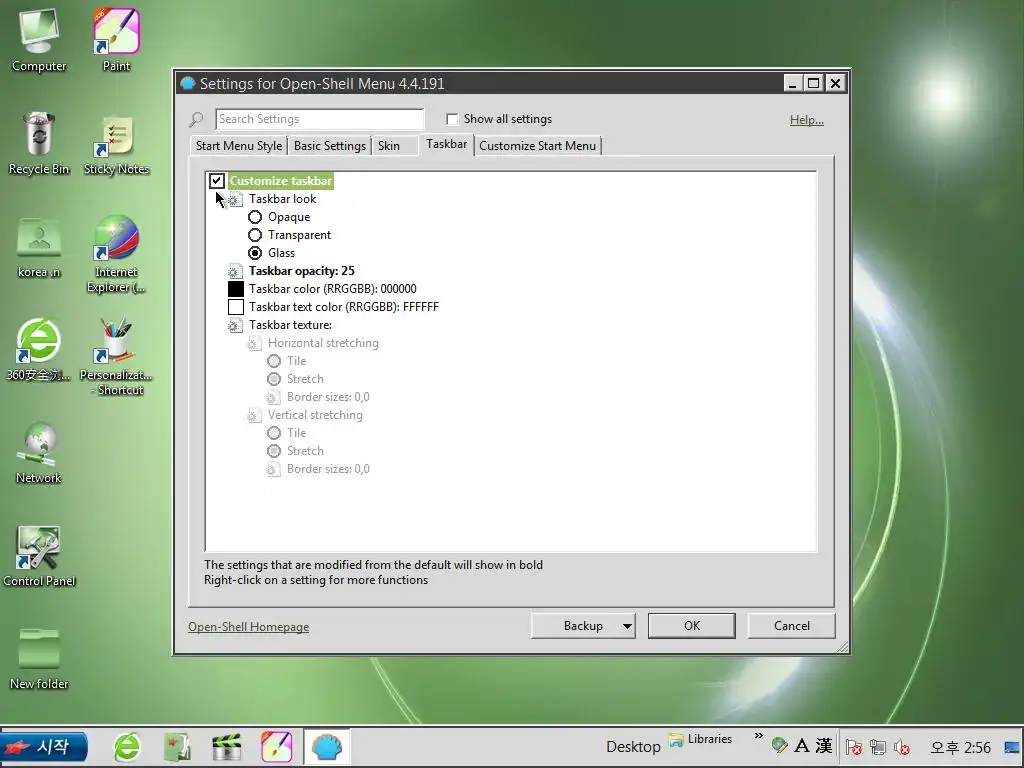
Task: Click the black Taskbar color swatch
Action: coord(236,289)
